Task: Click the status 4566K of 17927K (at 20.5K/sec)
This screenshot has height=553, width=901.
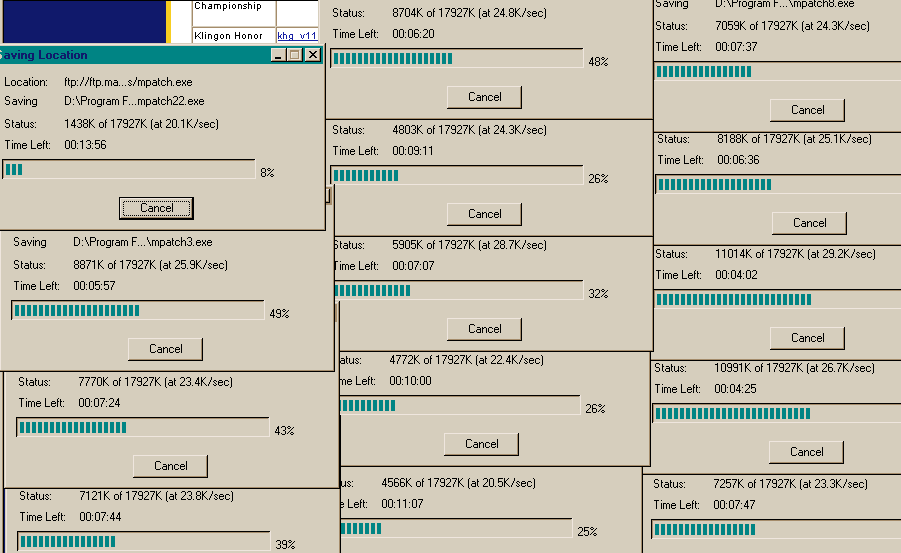Action: point(459,483)
